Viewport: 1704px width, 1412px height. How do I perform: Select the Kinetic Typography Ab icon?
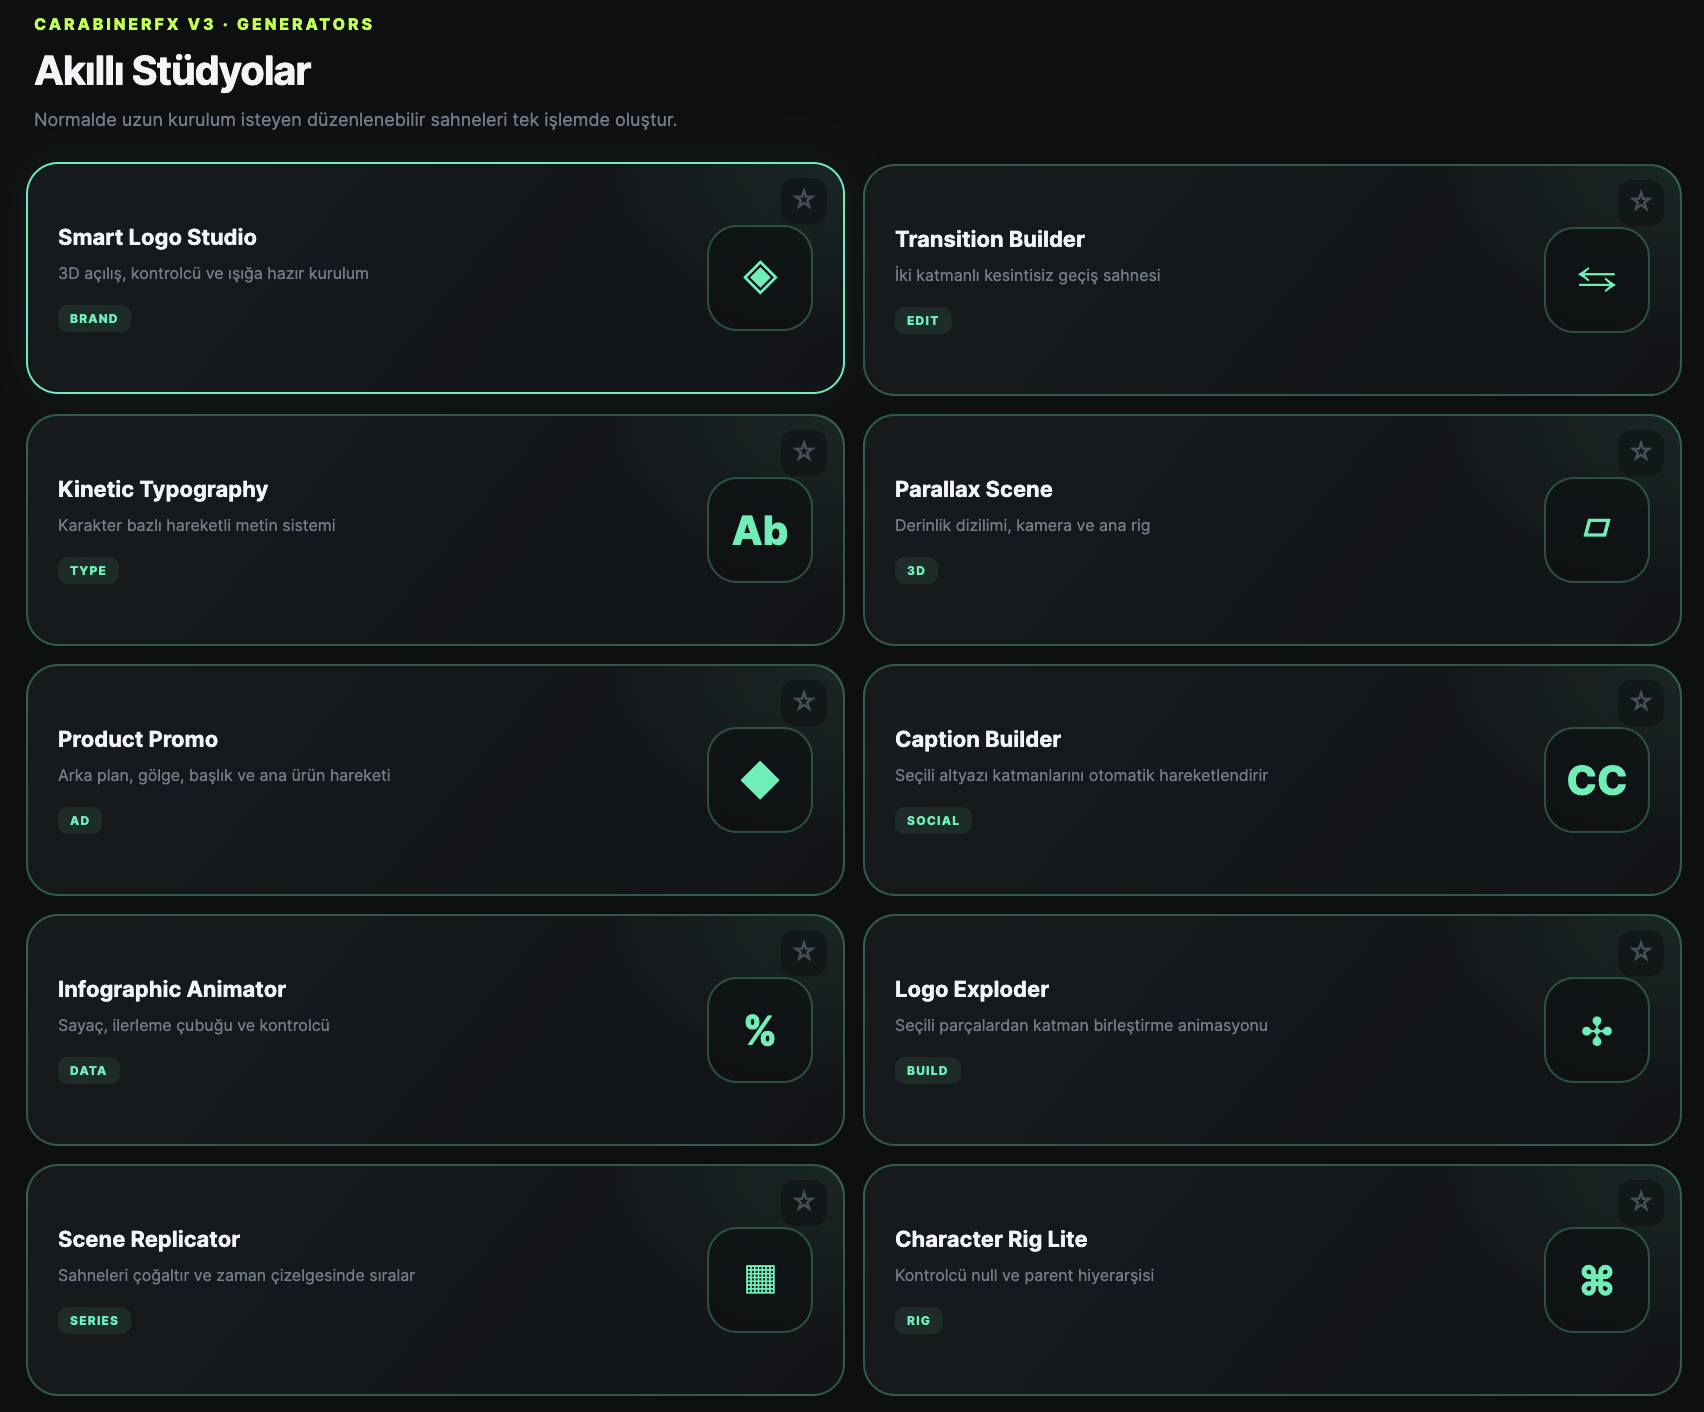click(760, 530)
